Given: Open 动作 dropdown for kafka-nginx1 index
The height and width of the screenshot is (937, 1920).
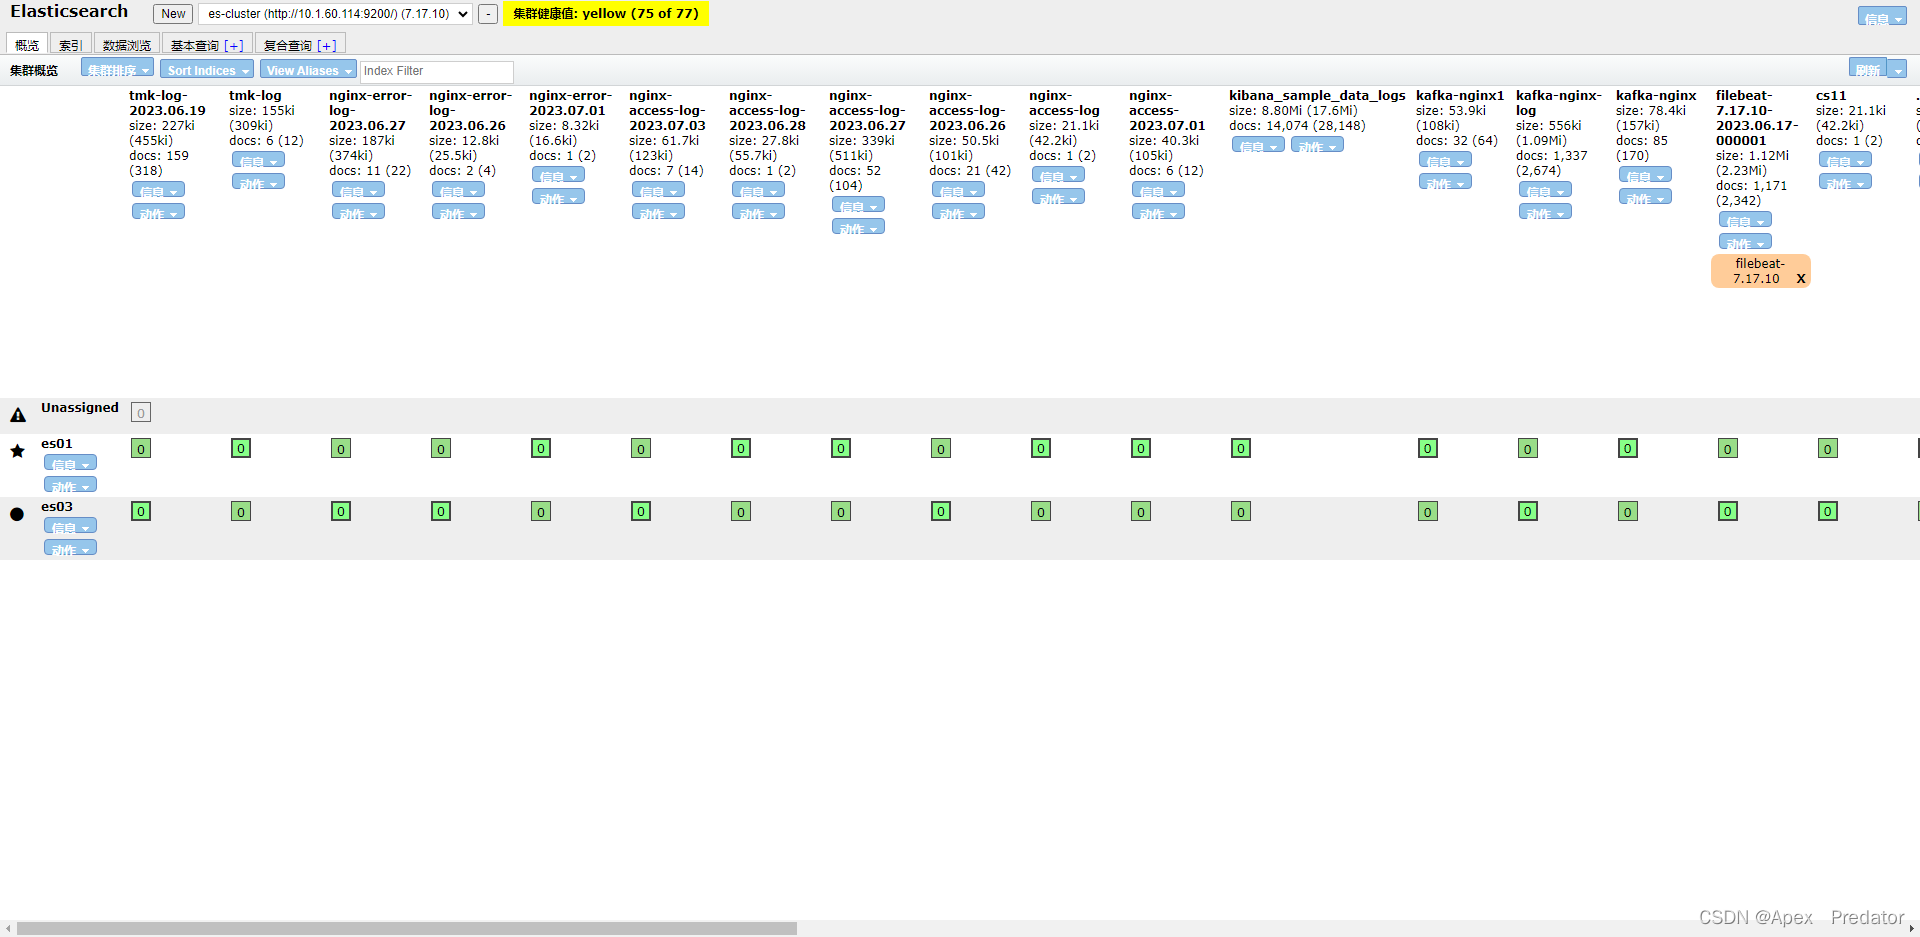Looking at the screenshot, I should click(x=1445, y=182).
